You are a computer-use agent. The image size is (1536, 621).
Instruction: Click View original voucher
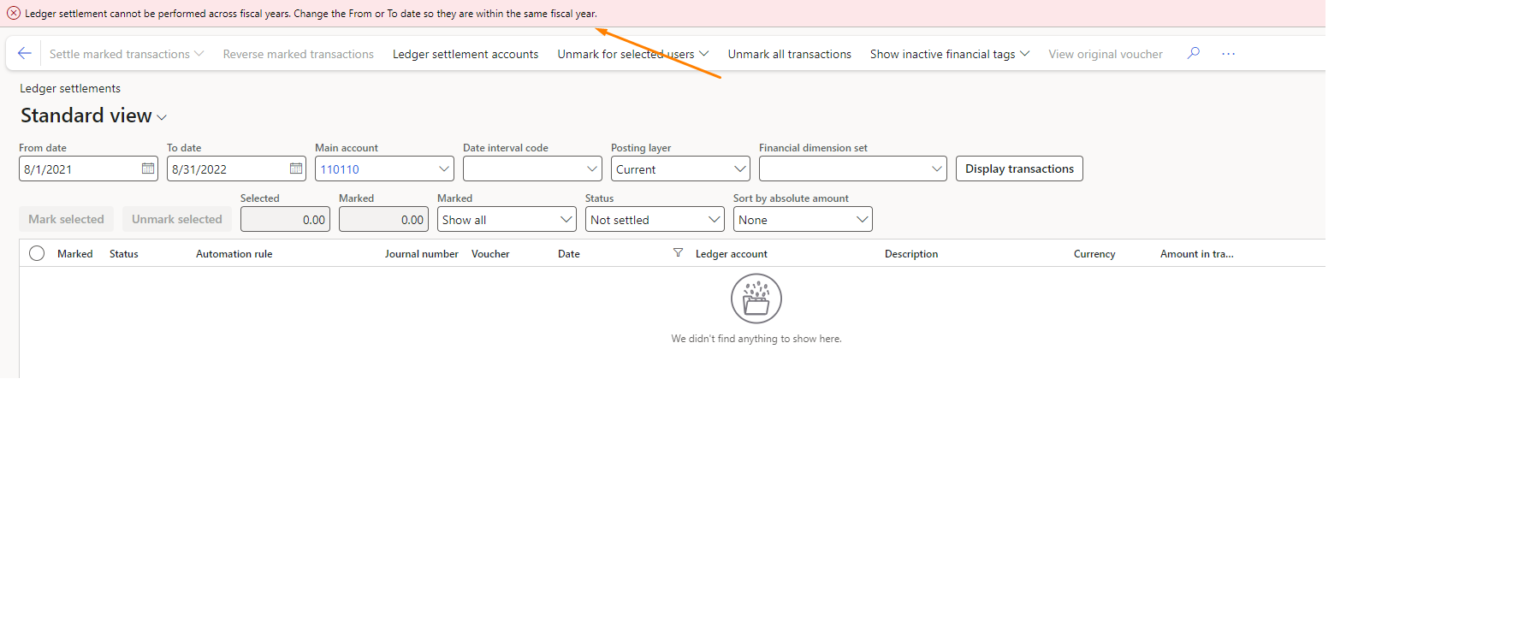point(1105,54)
